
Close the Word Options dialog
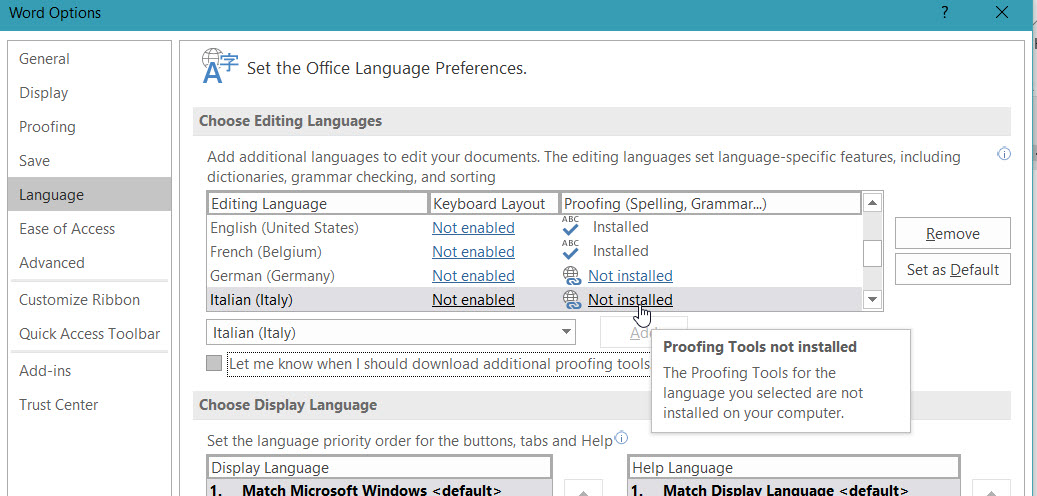coord(1003,13)
